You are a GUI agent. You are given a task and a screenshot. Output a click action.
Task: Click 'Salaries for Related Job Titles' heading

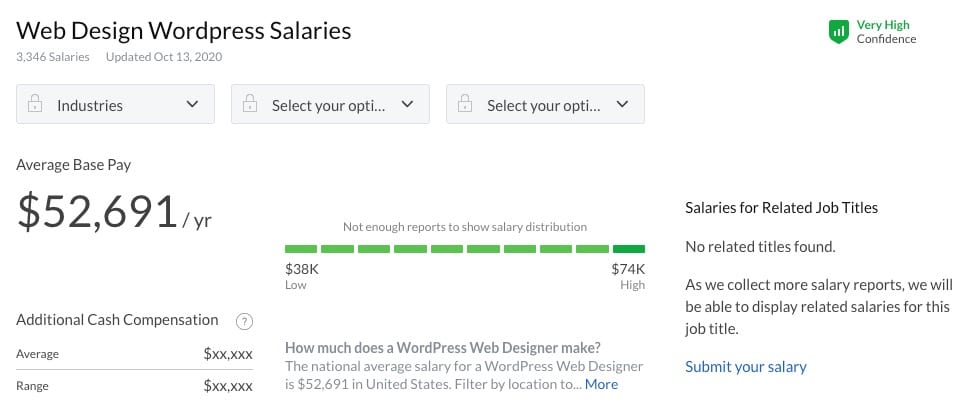pyautogui.click(x=782, y=208)
